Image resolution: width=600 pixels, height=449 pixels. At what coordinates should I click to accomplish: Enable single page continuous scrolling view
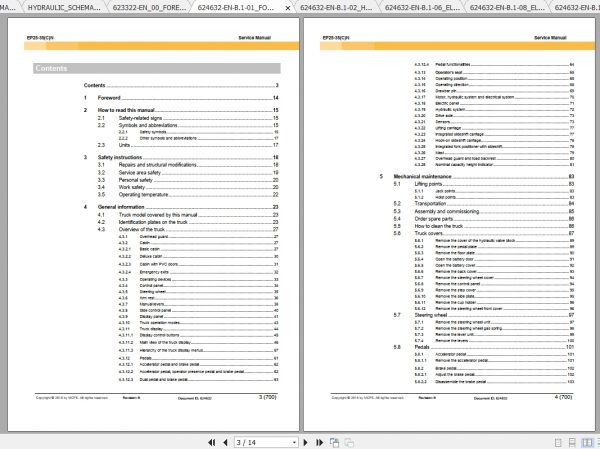(x=572, y=443)
